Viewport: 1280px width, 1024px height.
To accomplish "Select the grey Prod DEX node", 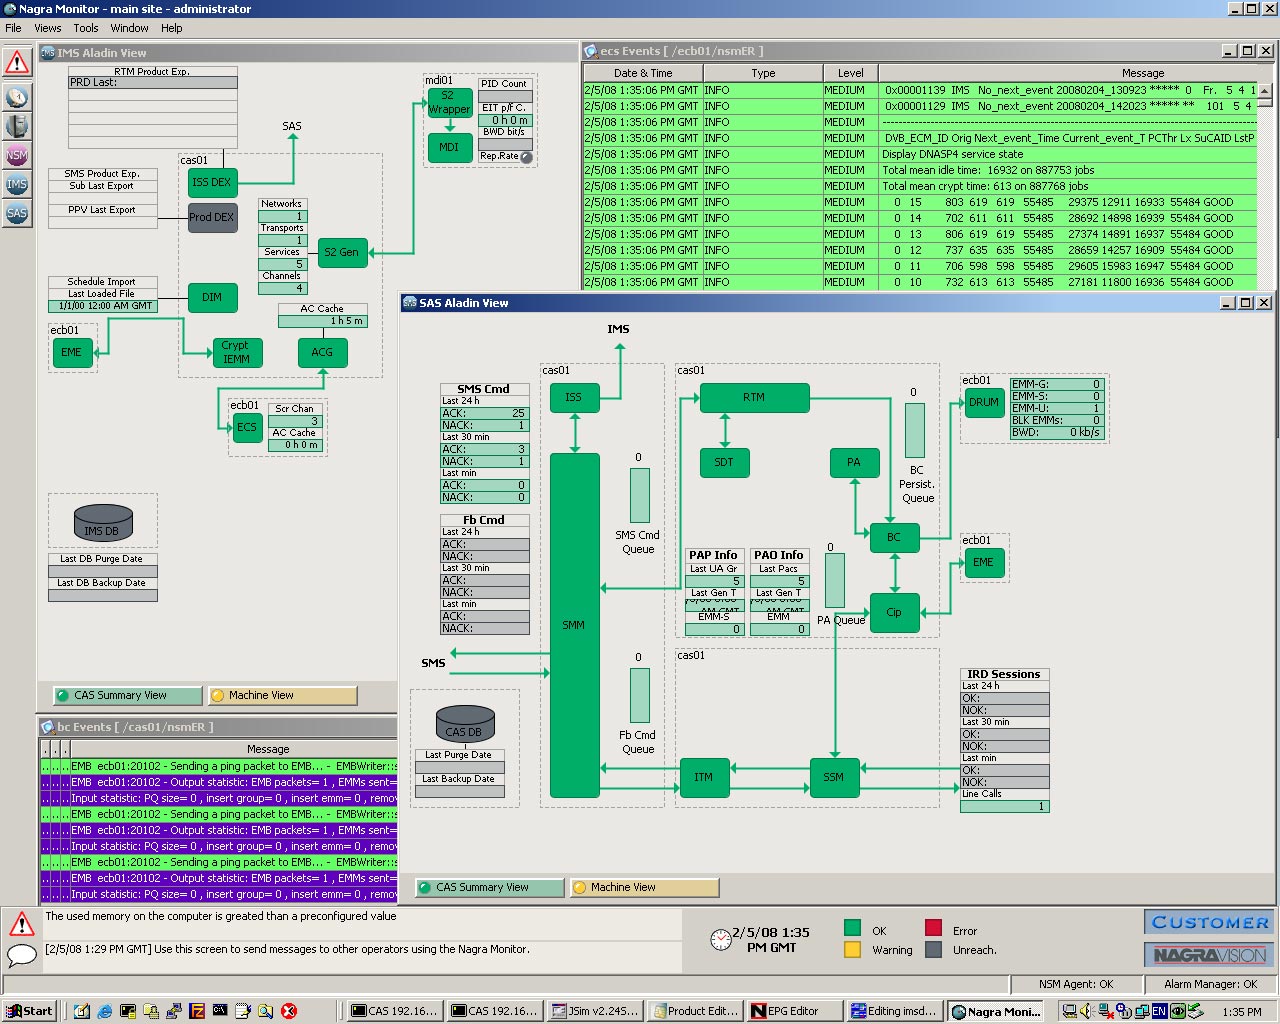I will 212,217.
